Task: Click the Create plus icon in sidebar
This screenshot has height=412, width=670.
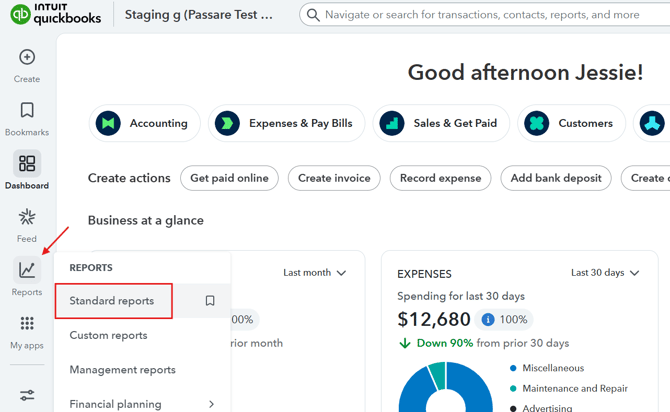Action: pyautogui.click(x=27, y=58)
